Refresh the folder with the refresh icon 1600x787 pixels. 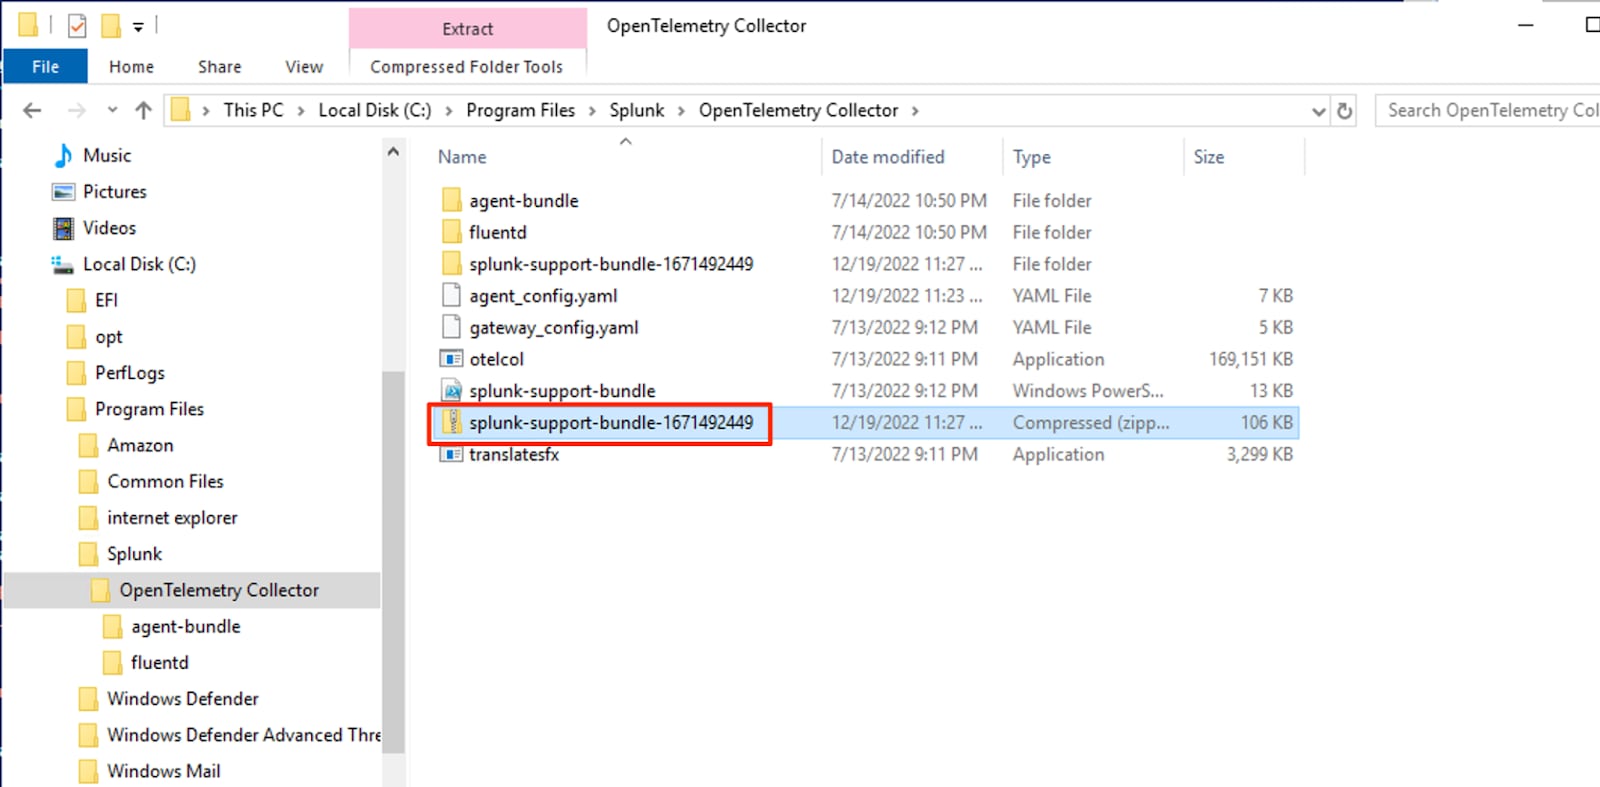click(1345, 111)
